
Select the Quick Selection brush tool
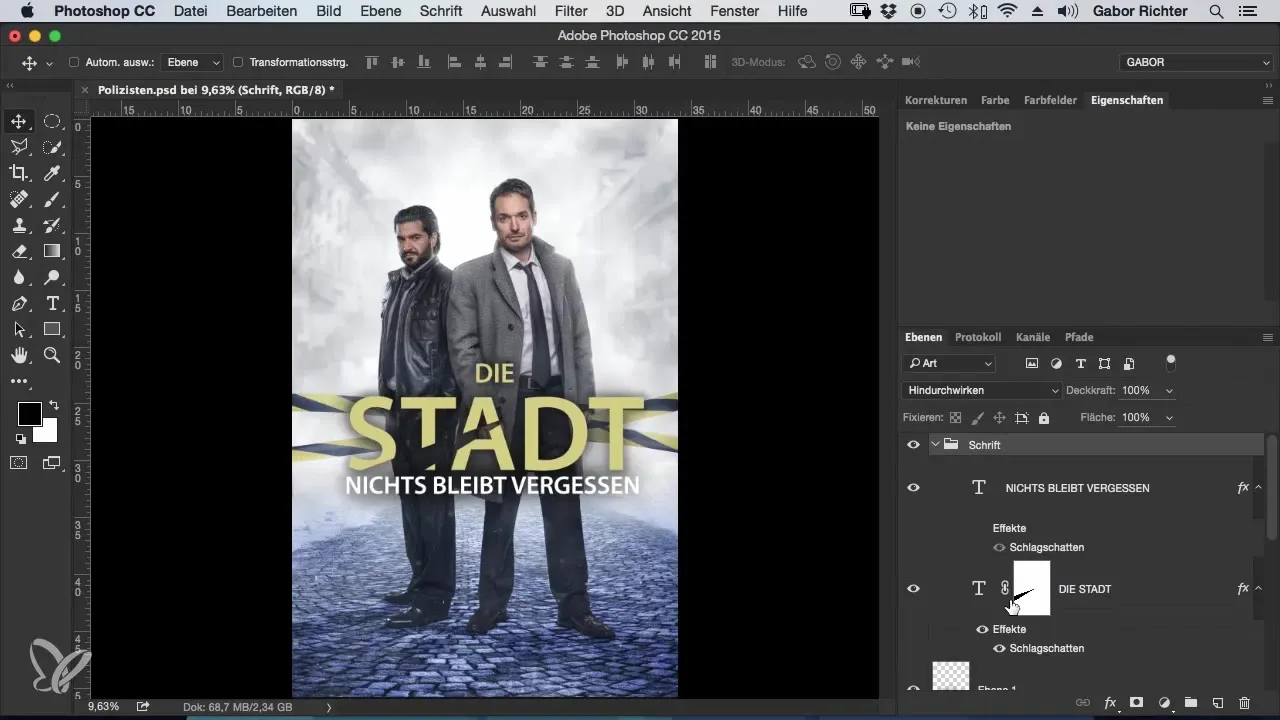pyautogui.click(x=52, y=147)
